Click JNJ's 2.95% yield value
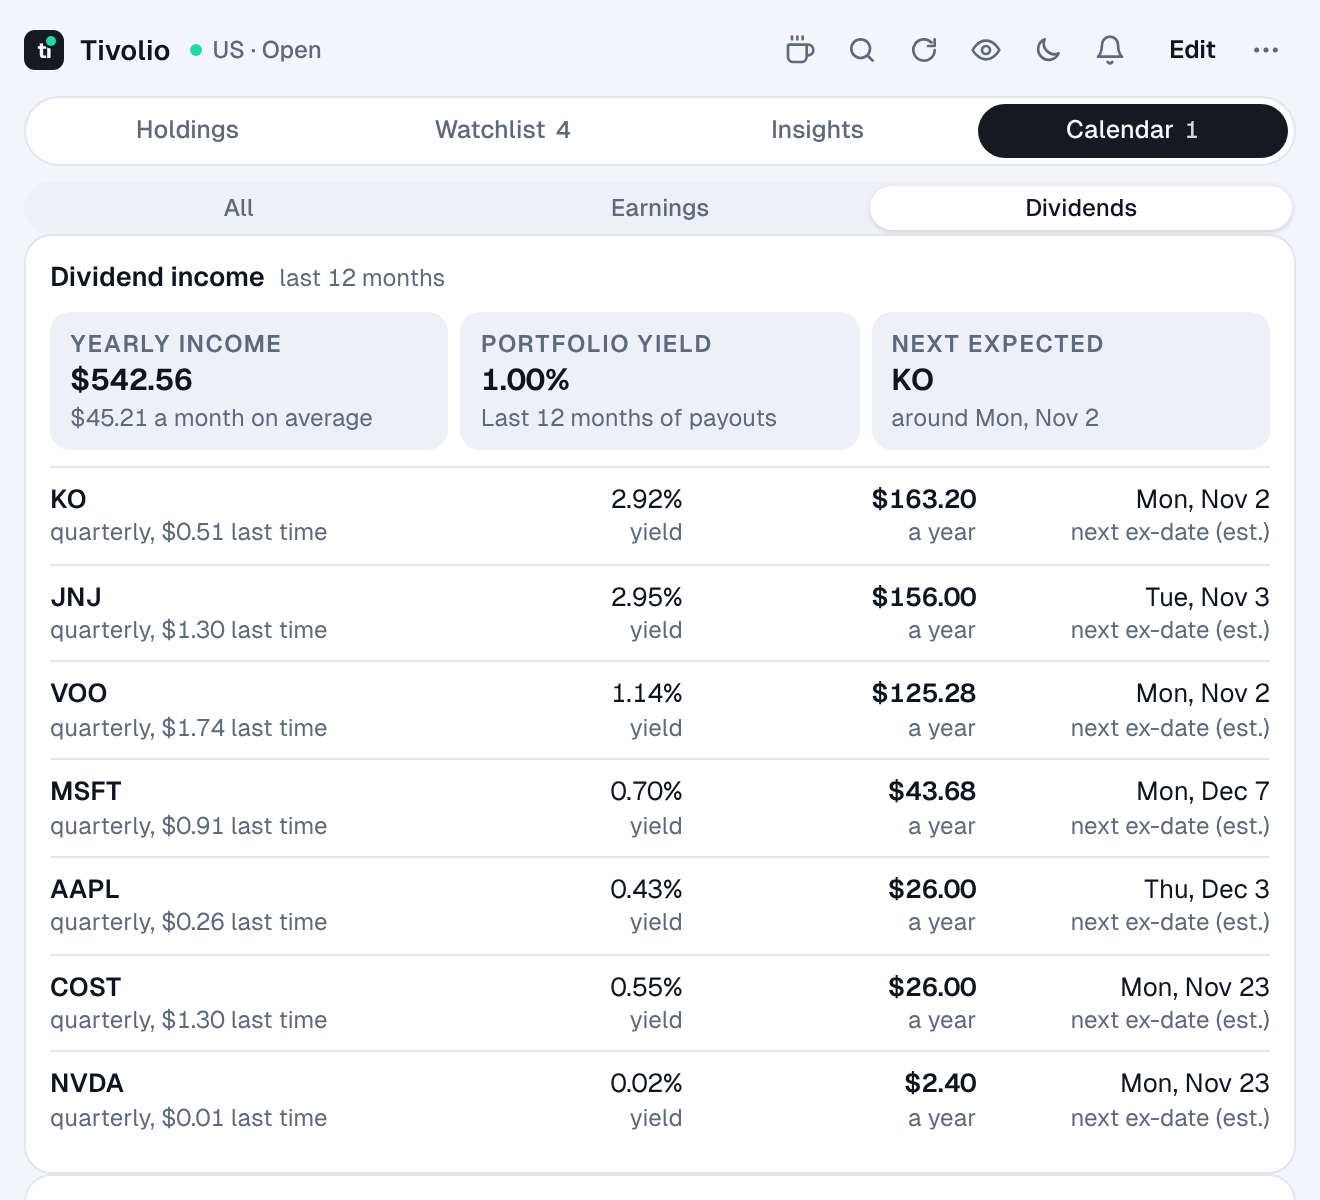1320x1200 pixels. point(647,597)
